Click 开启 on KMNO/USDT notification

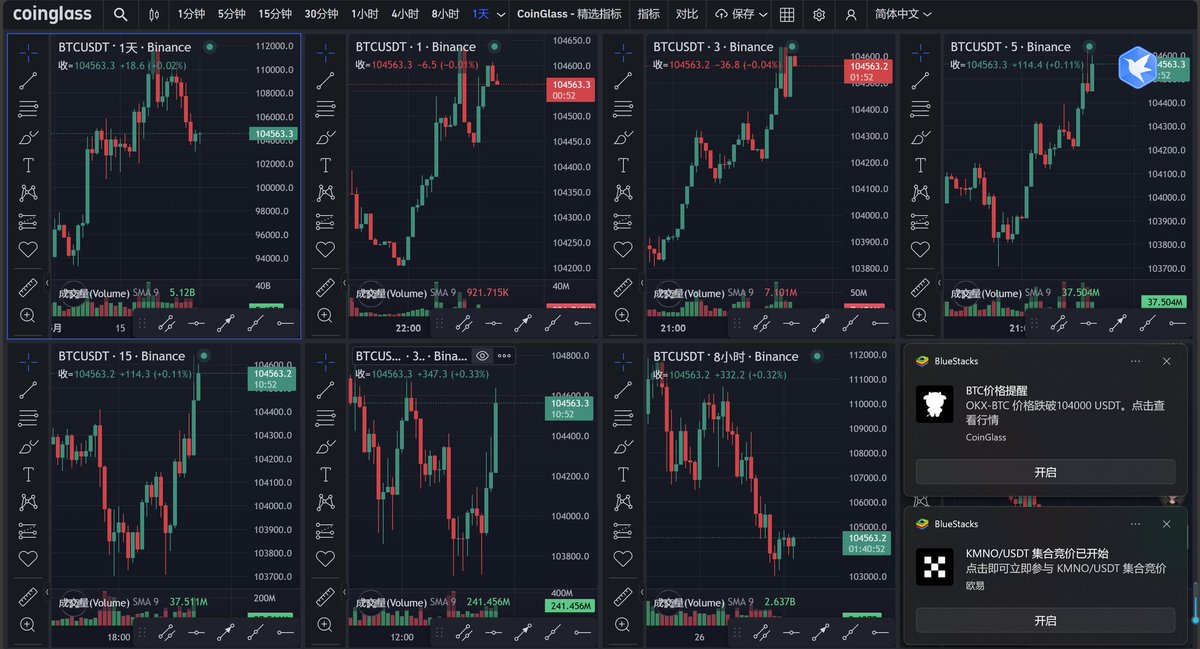(x=1045, y=620)
